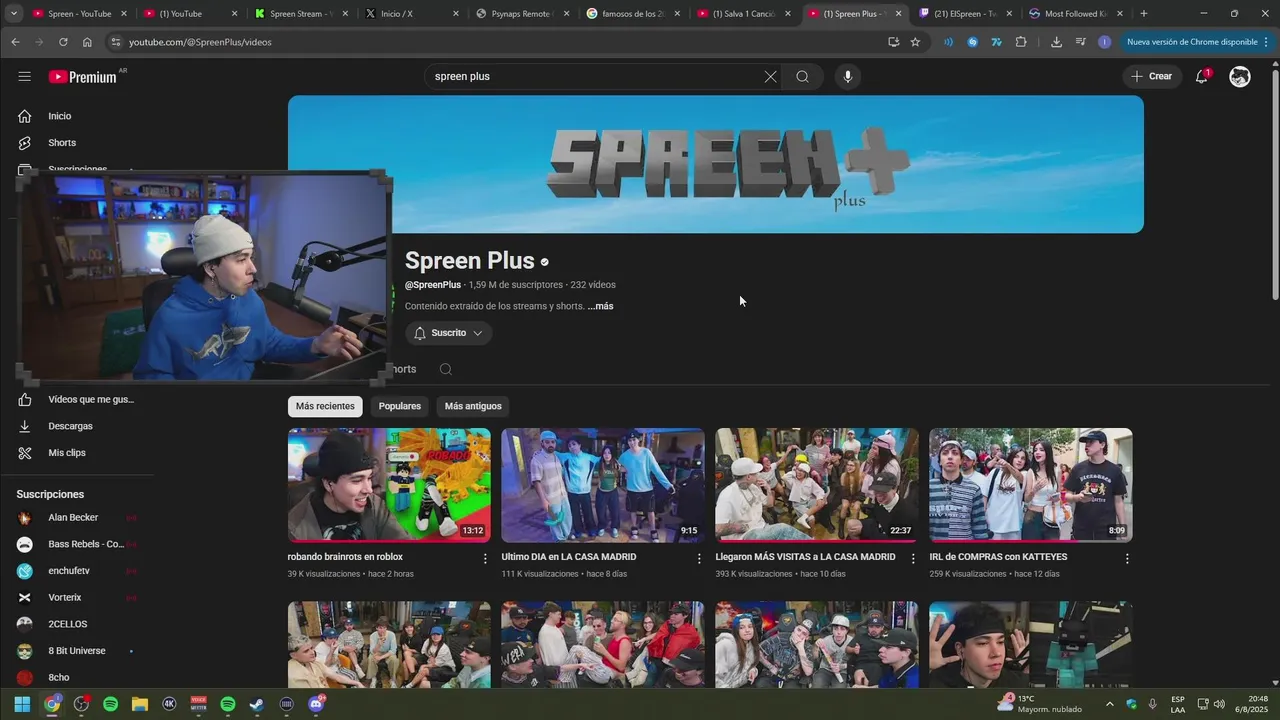Viewport: 1280px width, 720px height.
Task: Click the Nueva versión de Chrome disponible button
Action: [x=1192, y=42]
